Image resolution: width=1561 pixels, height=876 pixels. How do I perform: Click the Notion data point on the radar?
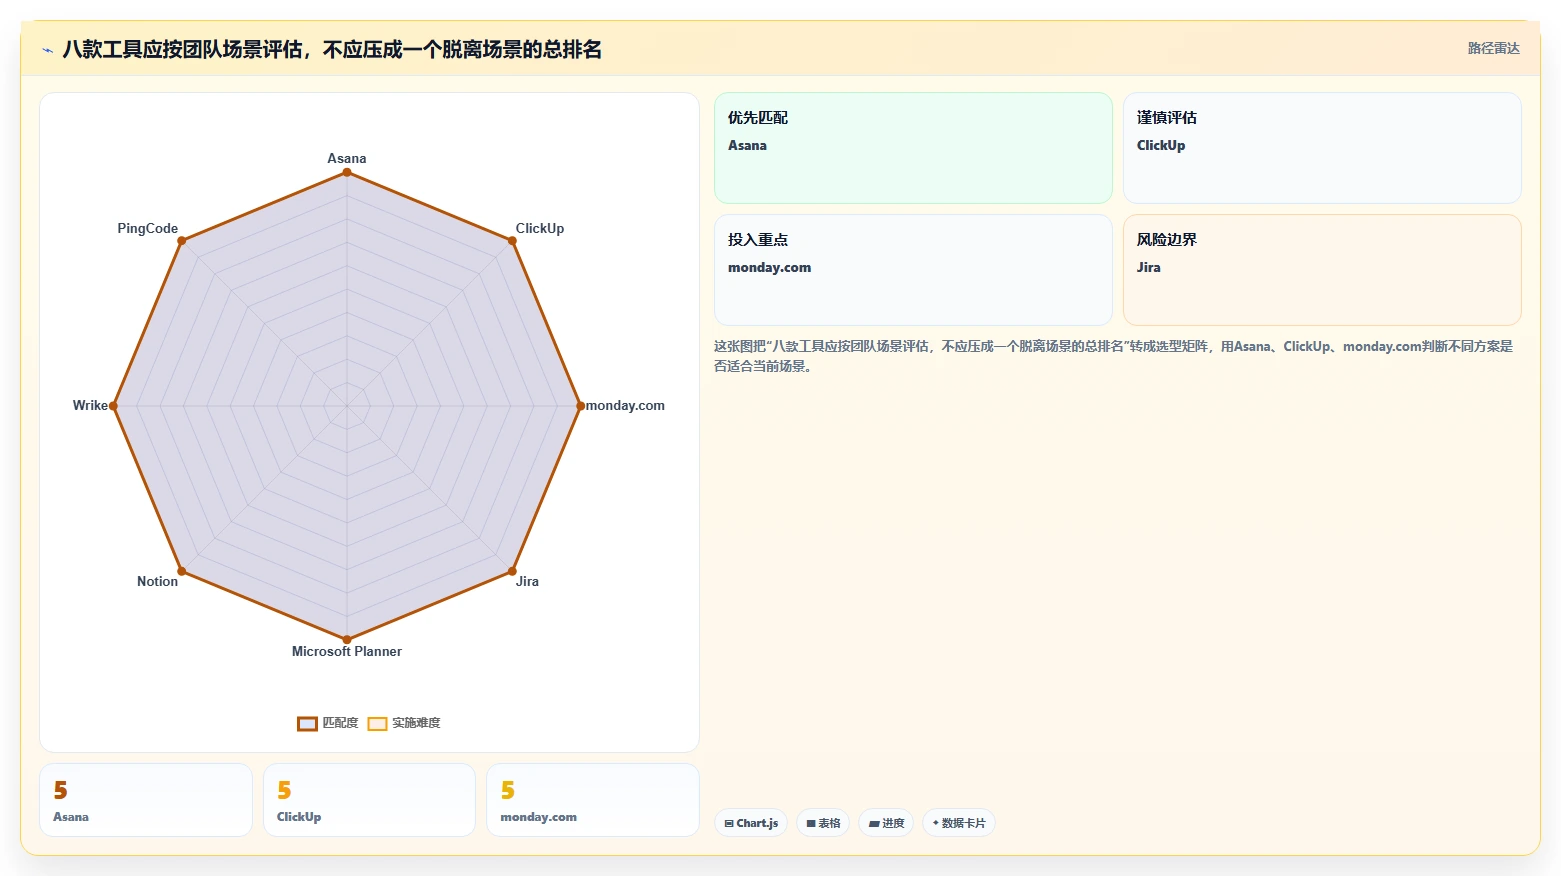click(x=182, y=571)
